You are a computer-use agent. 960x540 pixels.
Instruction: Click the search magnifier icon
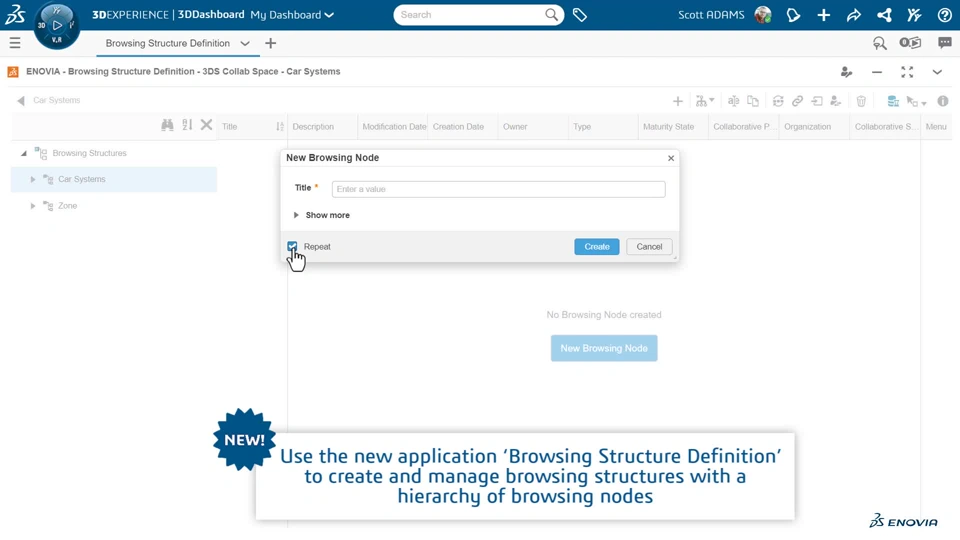tap(551, 15)
